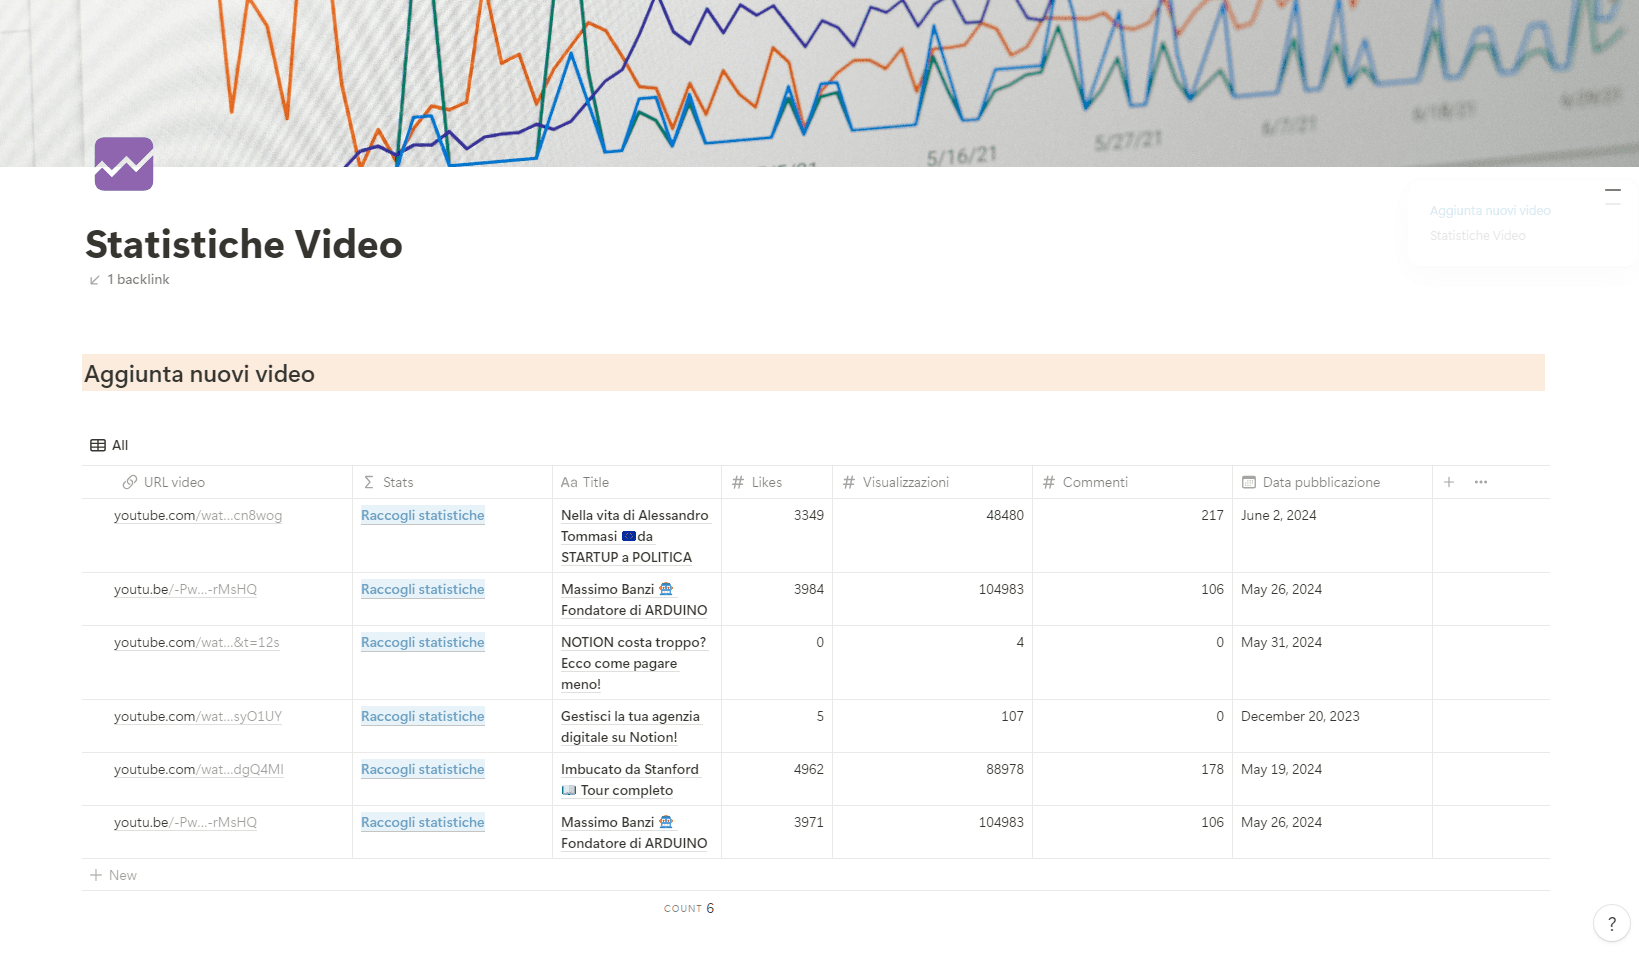Open help with the question mark icon
This screenshot has height=955, width=1639.
[1611, 924]
